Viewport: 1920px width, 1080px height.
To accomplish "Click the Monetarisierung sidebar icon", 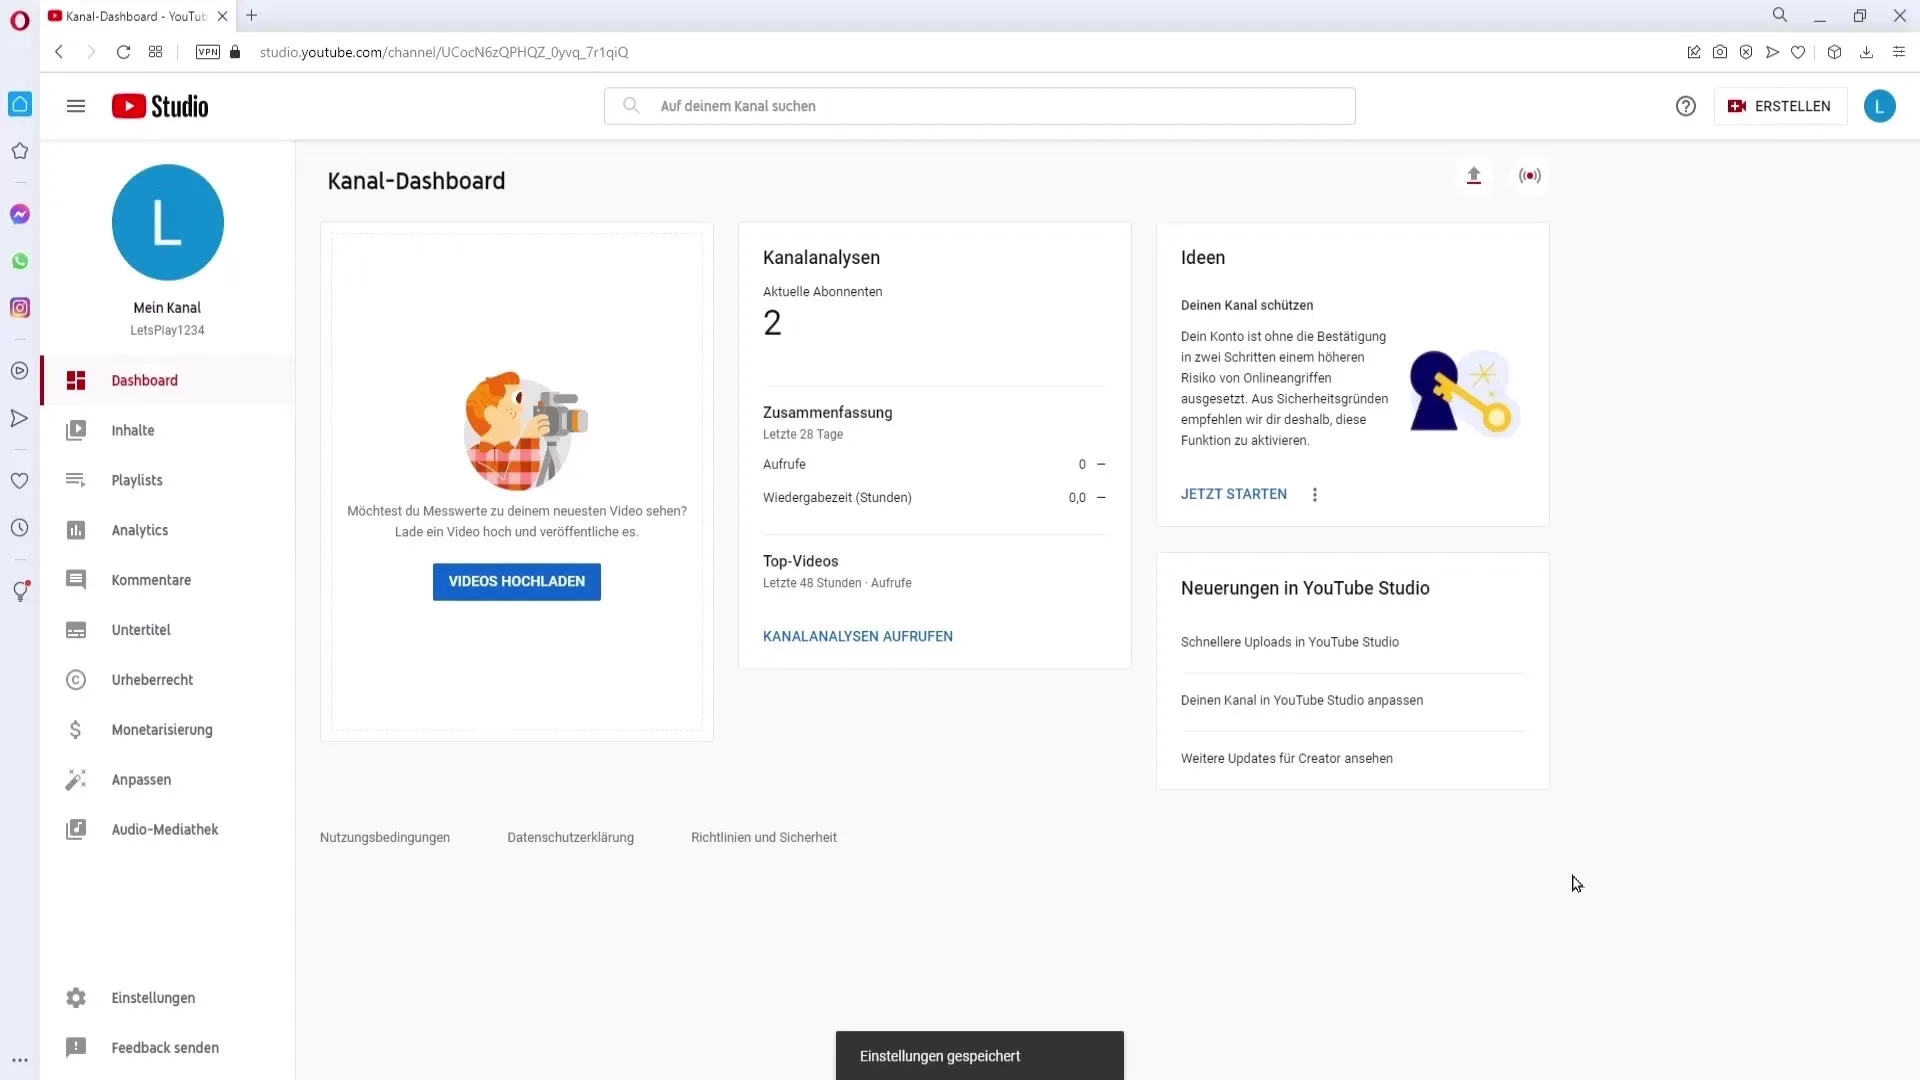I will [x=75, y=729].
